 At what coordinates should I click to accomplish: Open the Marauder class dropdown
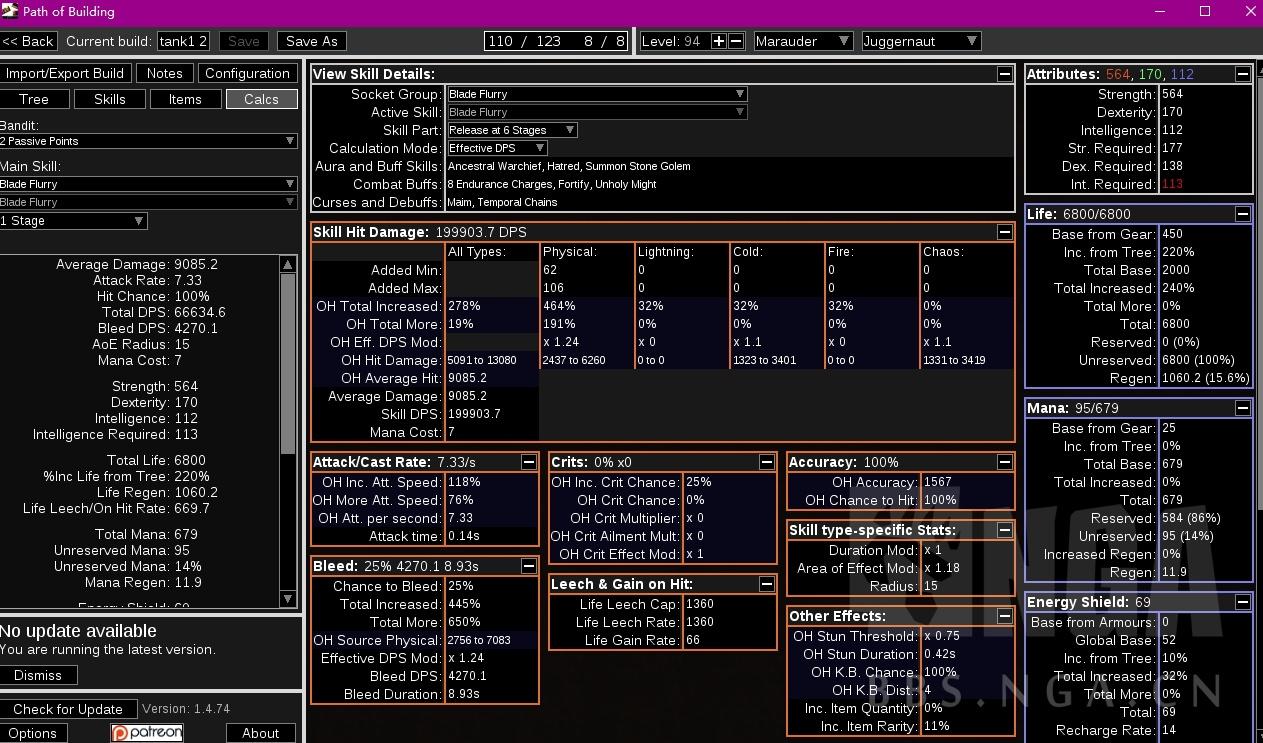coord(803,41)
